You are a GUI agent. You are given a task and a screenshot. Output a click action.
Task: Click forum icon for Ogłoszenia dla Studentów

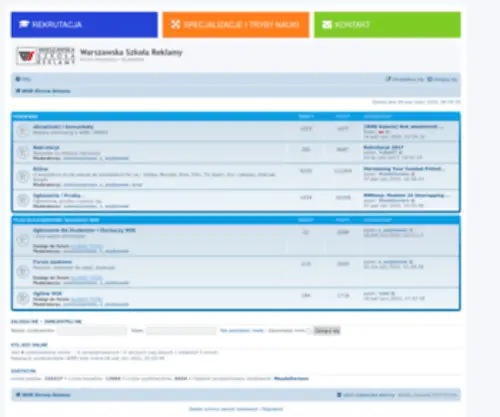point(23,240)
